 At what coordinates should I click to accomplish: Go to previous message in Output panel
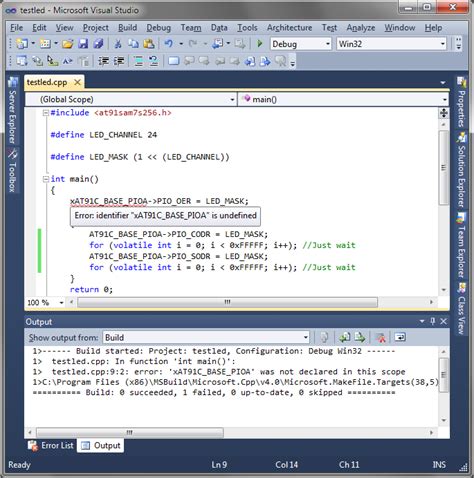344,337
